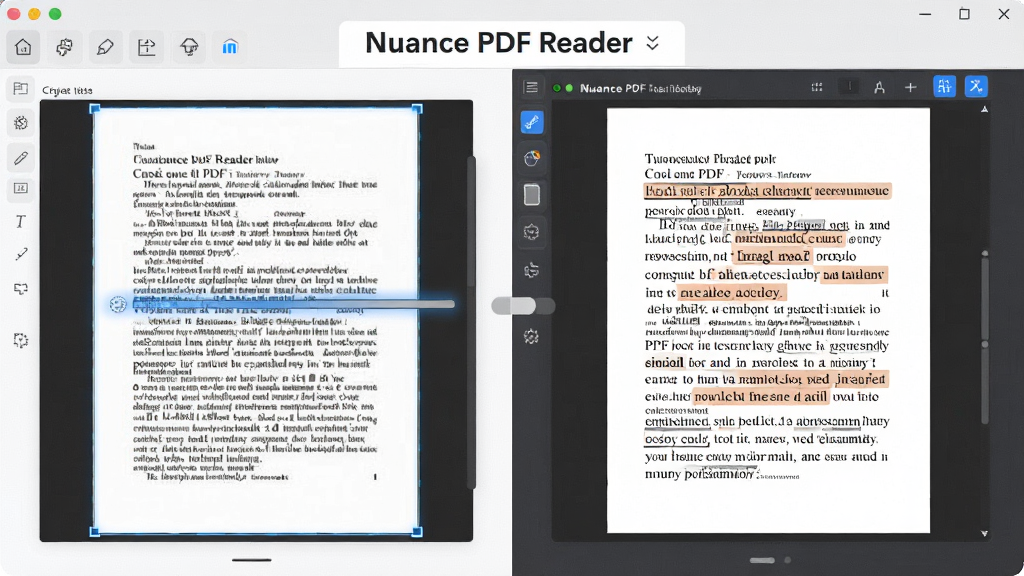Click the highlighted text "mealtee aoetley"
Viewport: 1024px width, 576px height.
(x=731, y=292)
